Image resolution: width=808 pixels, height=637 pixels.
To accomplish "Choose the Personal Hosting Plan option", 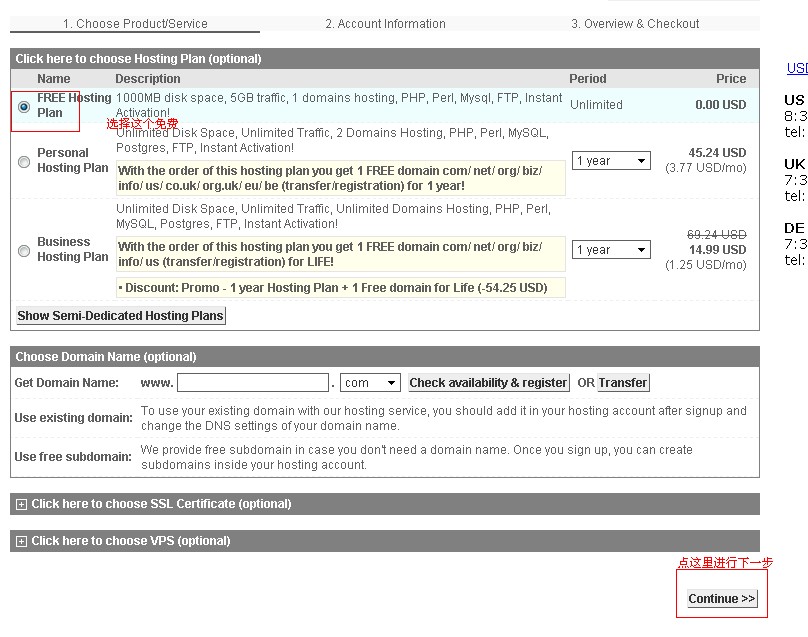I will tap(23, 160).
